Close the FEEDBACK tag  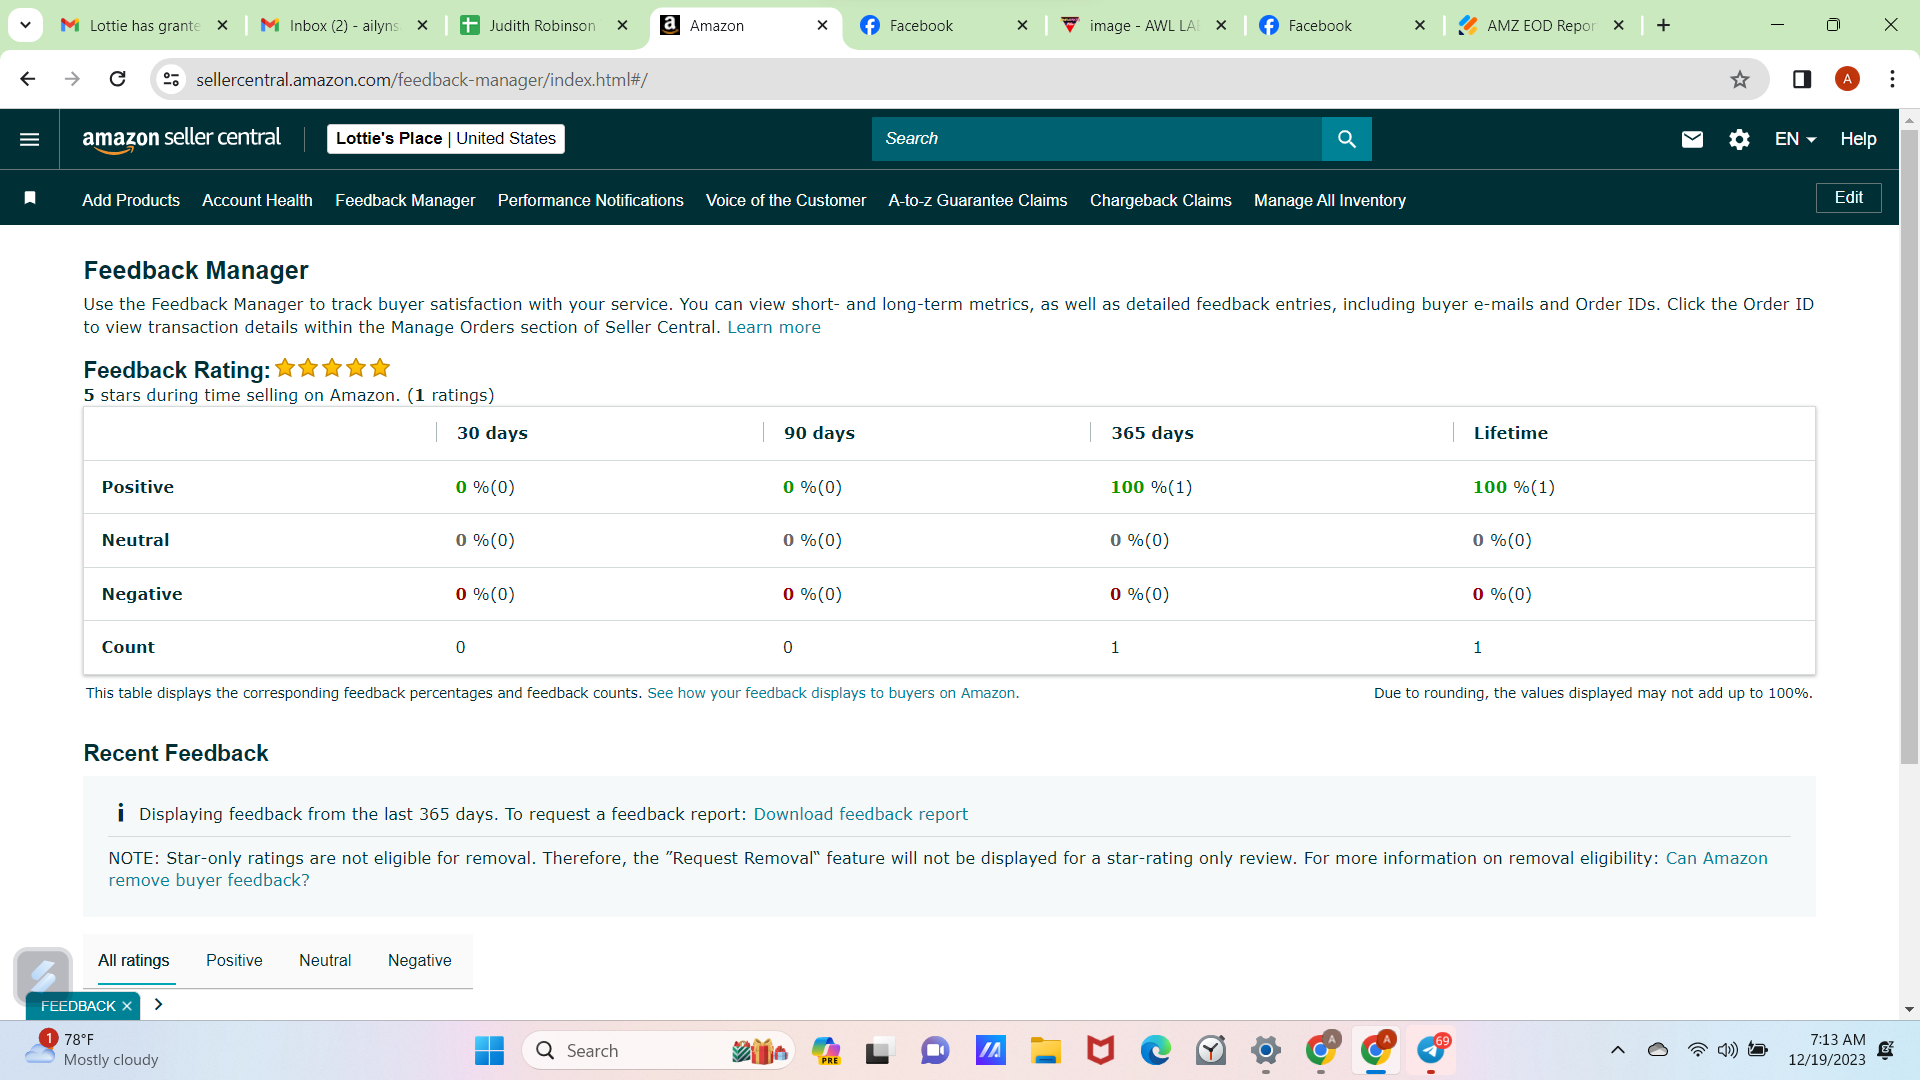tap(127, 1006)
